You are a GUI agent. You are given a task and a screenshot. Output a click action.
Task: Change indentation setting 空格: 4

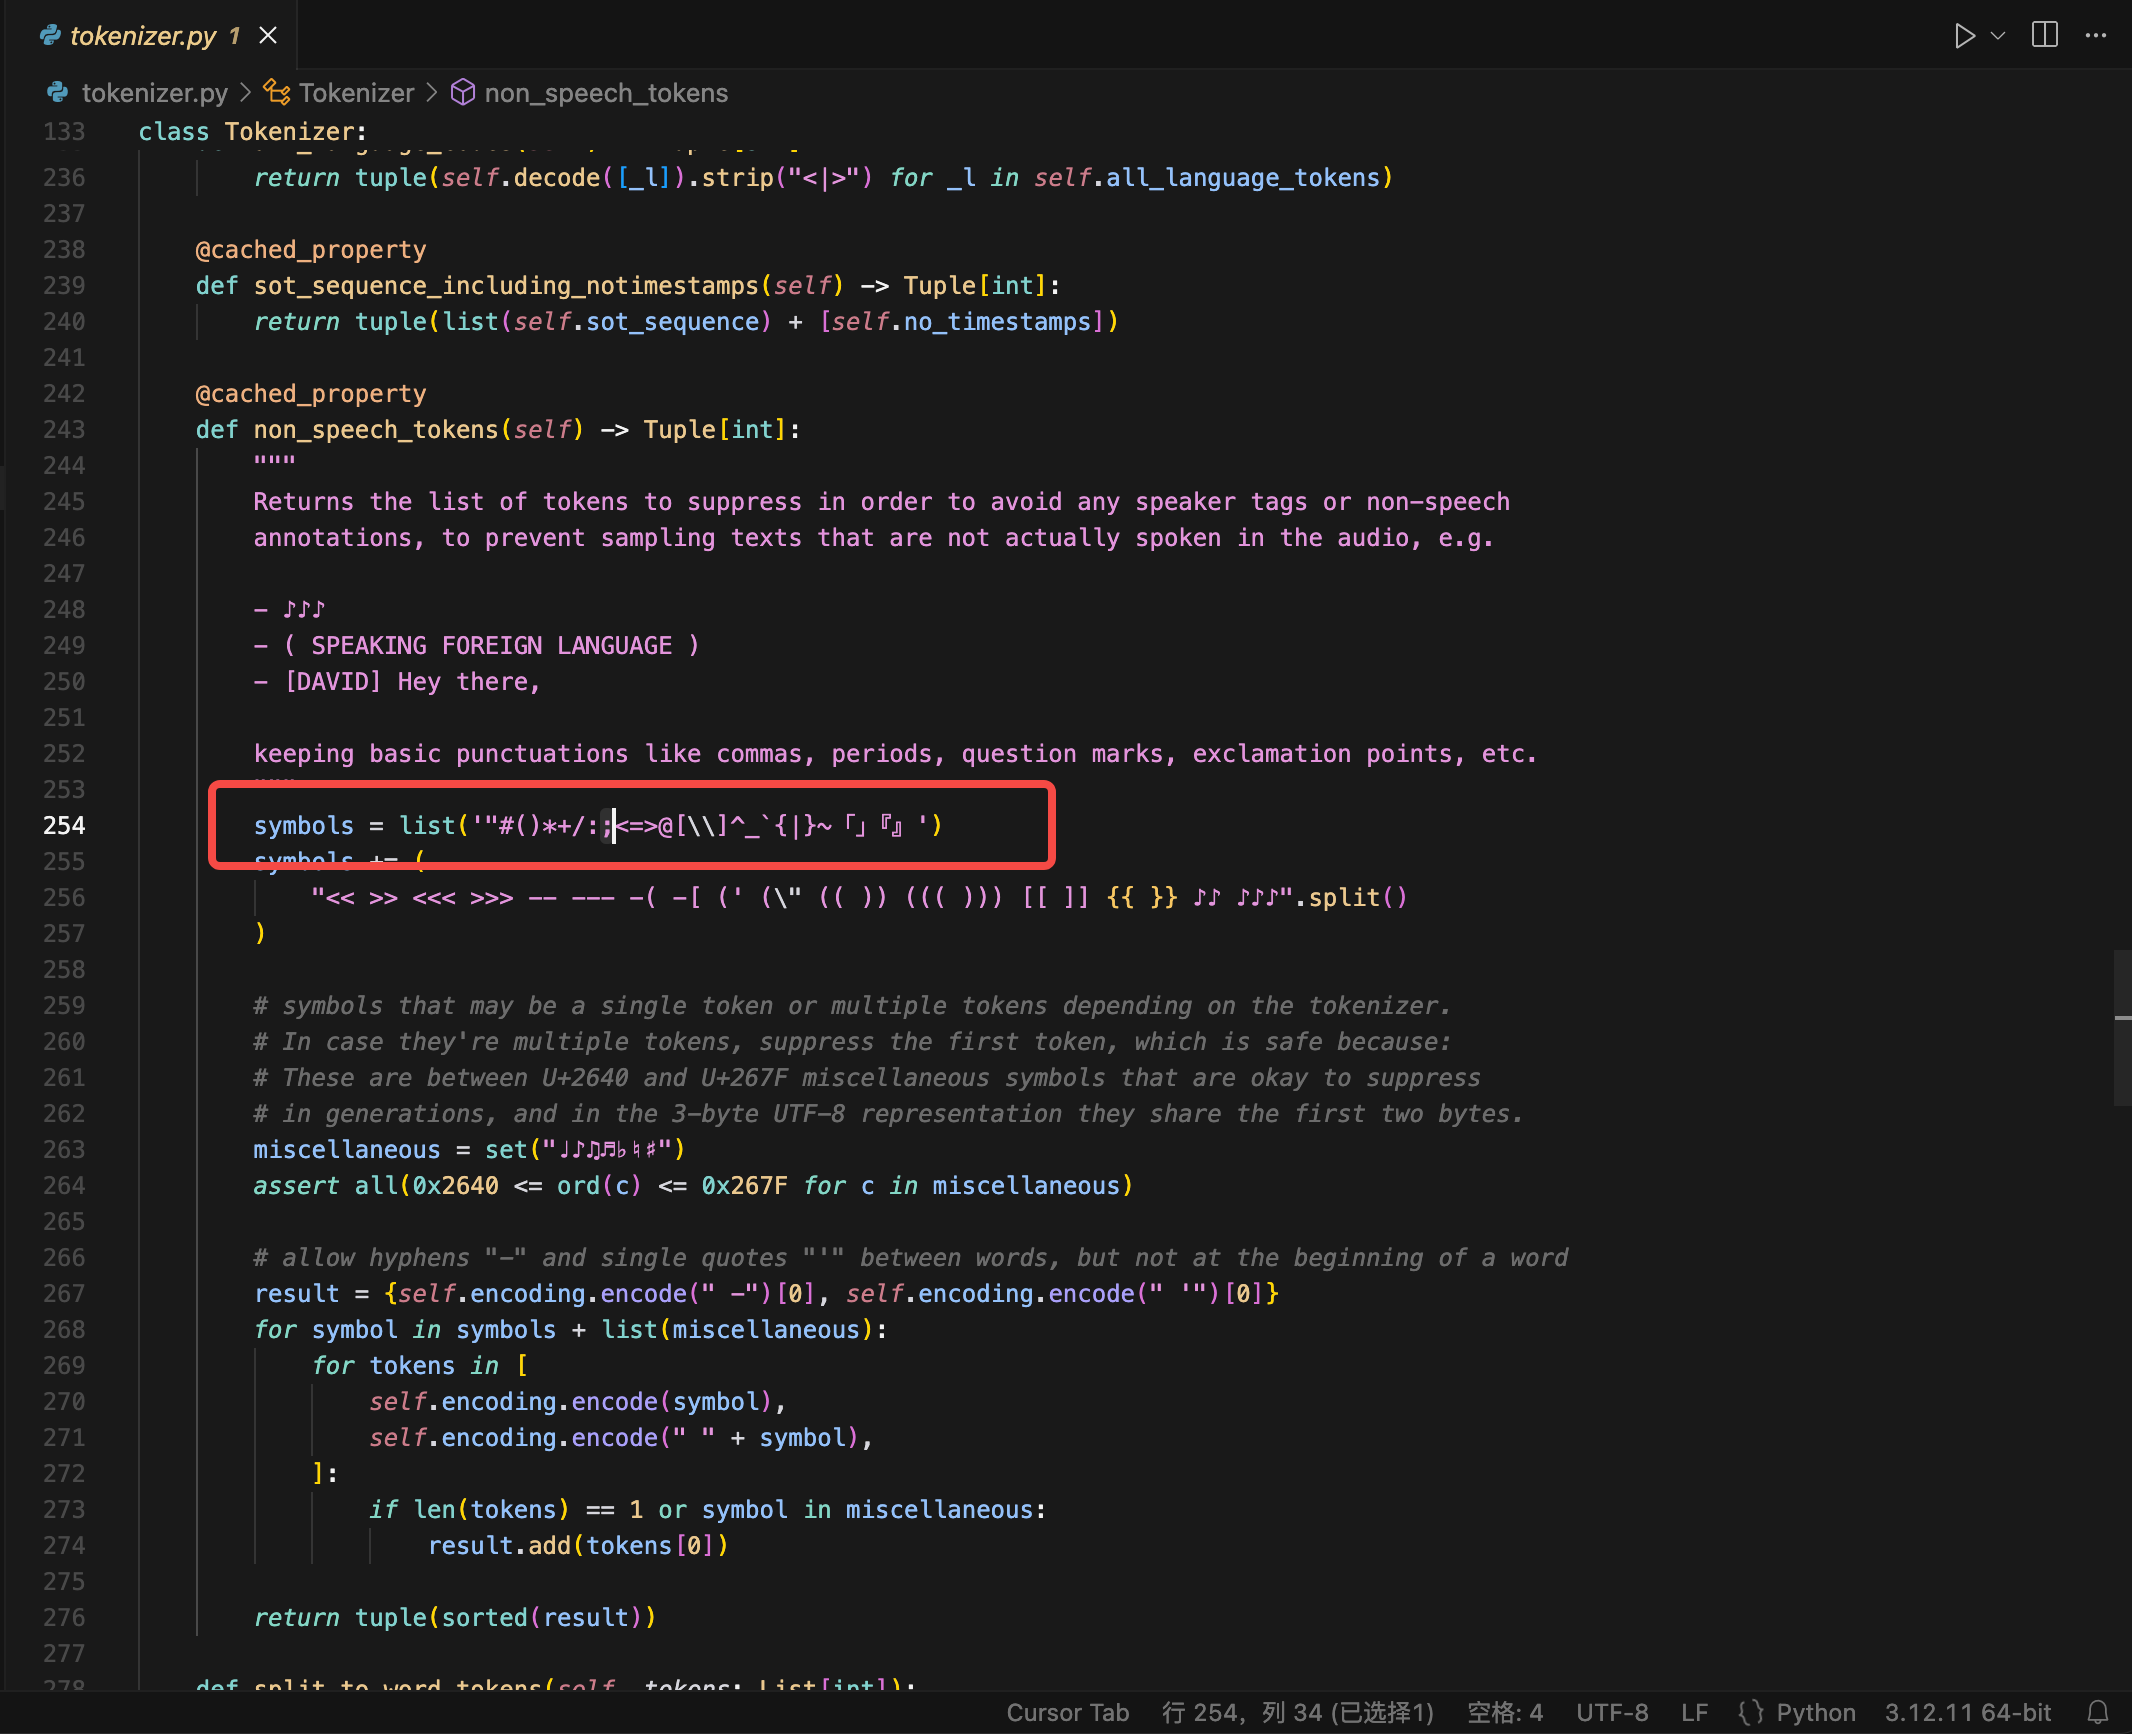pyautogui.click(x=1504, y=1712)
